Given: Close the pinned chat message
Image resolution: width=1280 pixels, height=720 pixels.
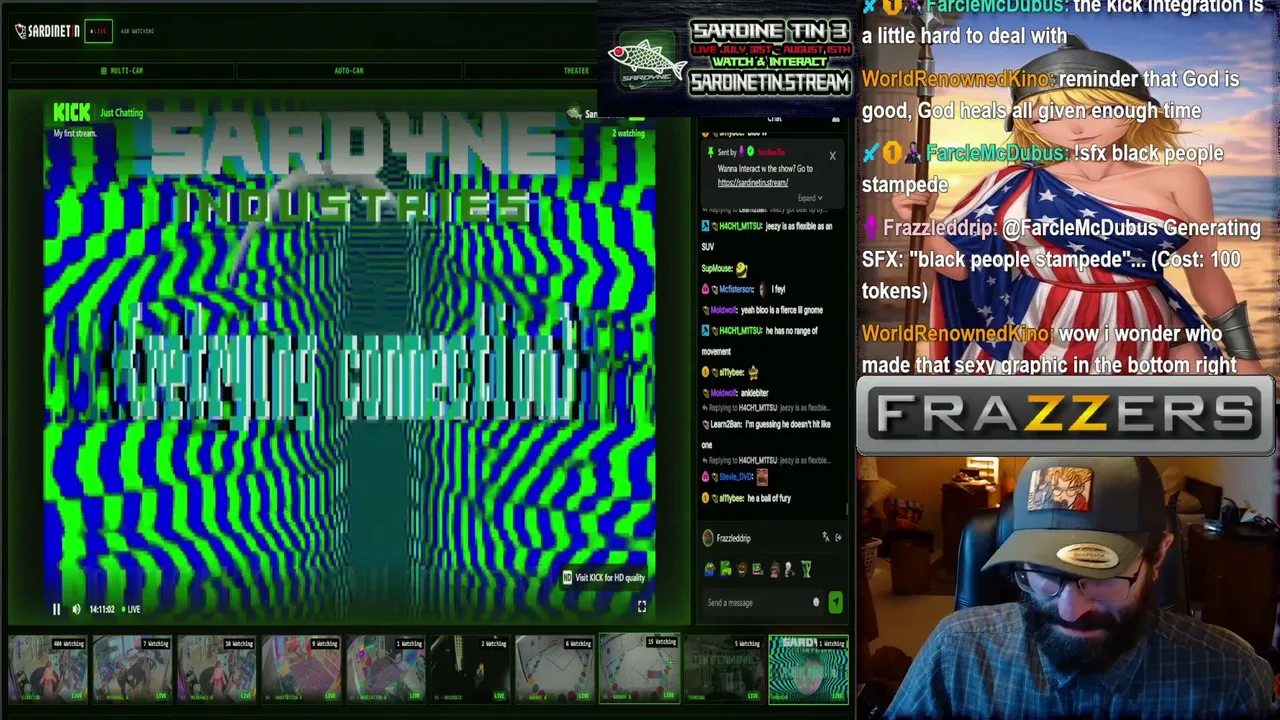Looking at the screenshot, I should point(832,155).
